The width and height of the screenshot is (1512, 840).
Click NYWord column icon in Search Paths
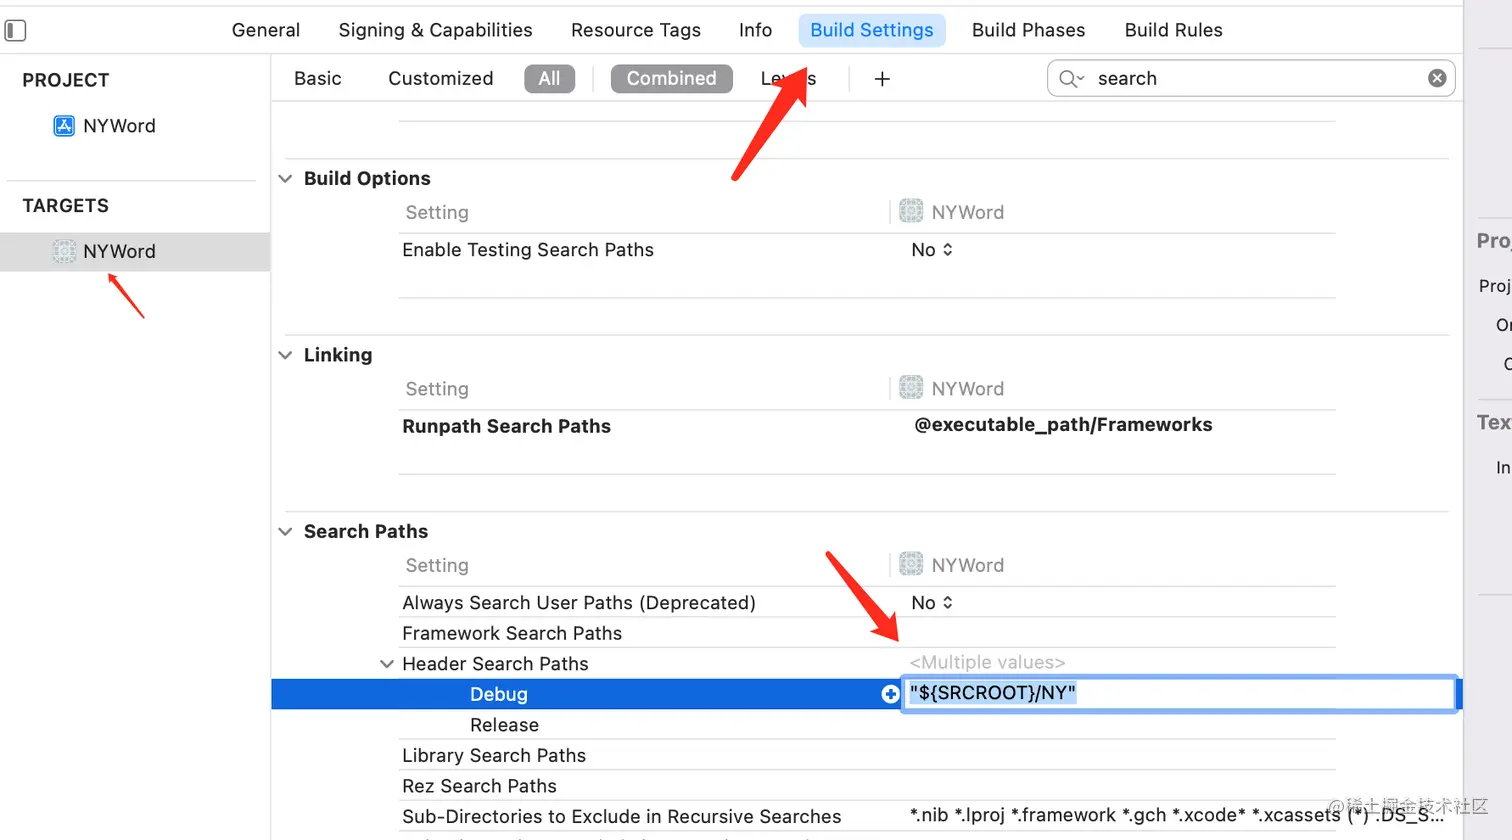tap(911, 565)
